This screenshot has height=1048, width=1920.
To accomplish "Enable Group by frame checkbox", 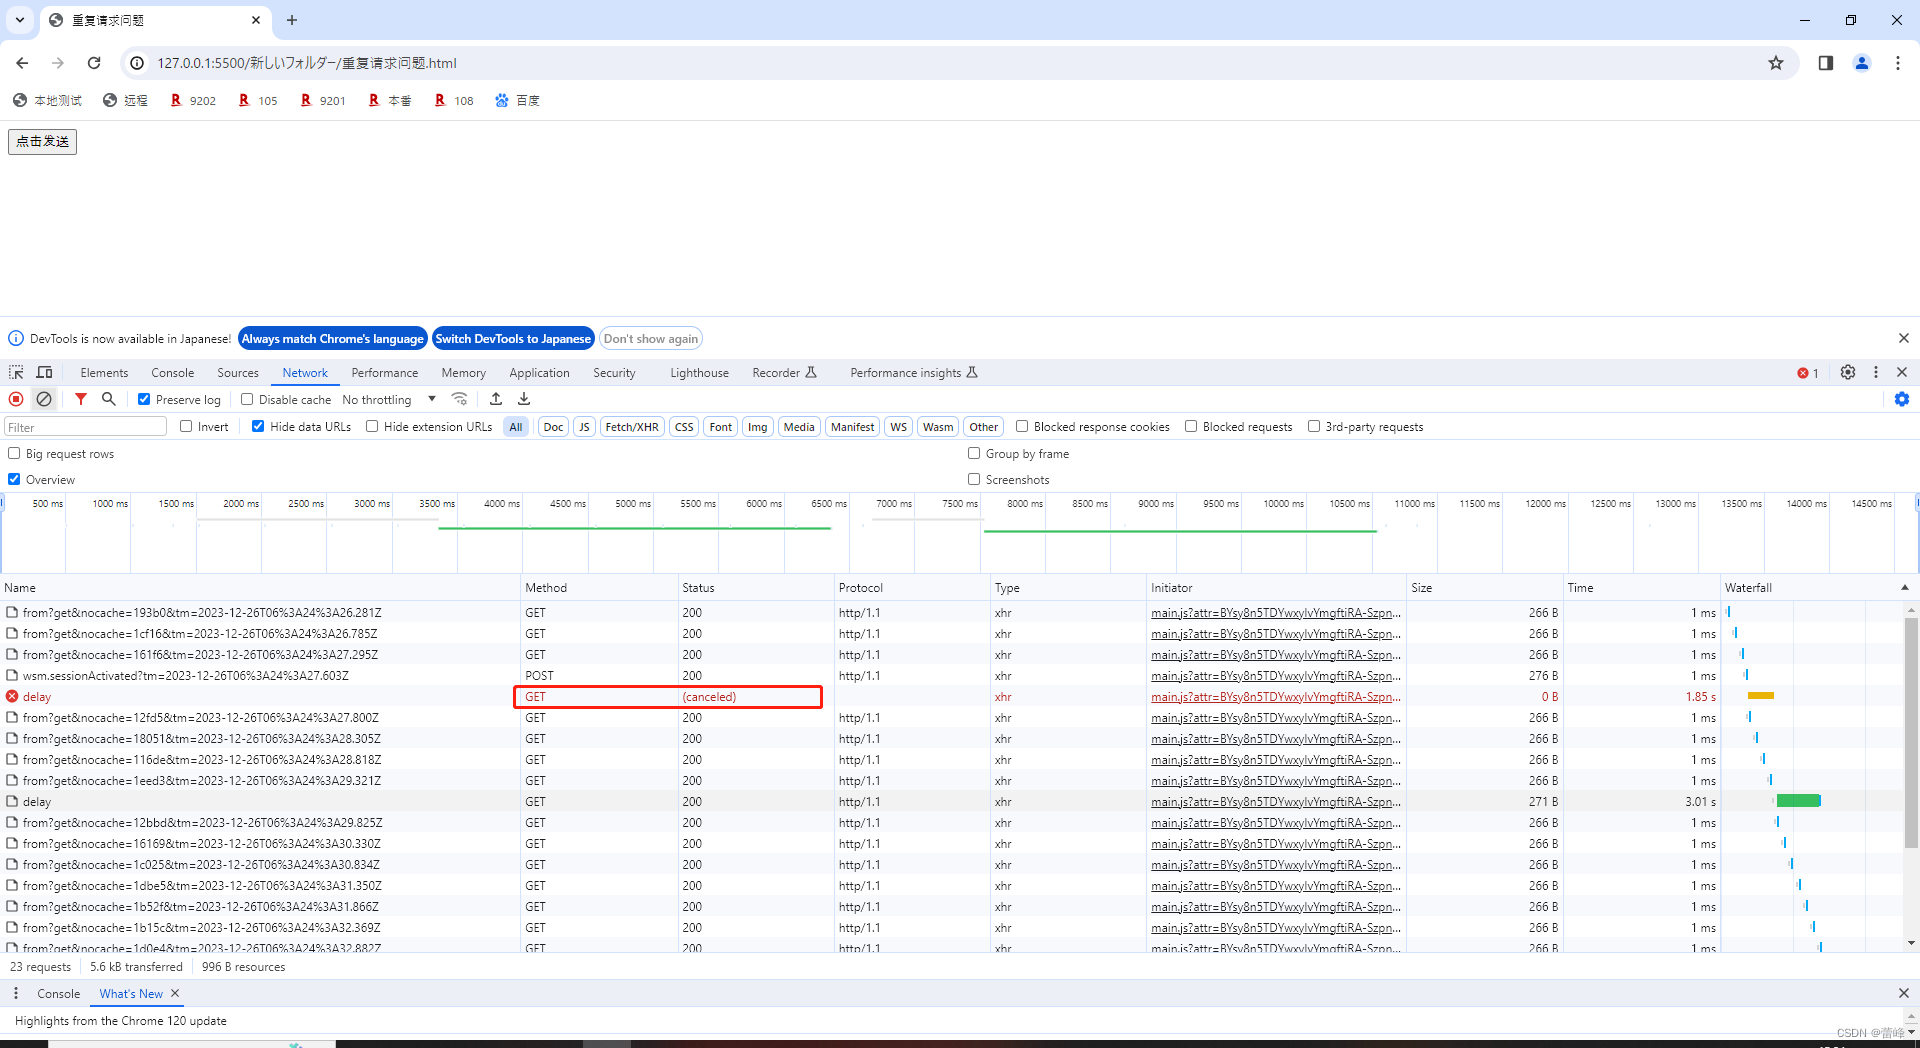I will pyautogui.click(x=974, y=453).
